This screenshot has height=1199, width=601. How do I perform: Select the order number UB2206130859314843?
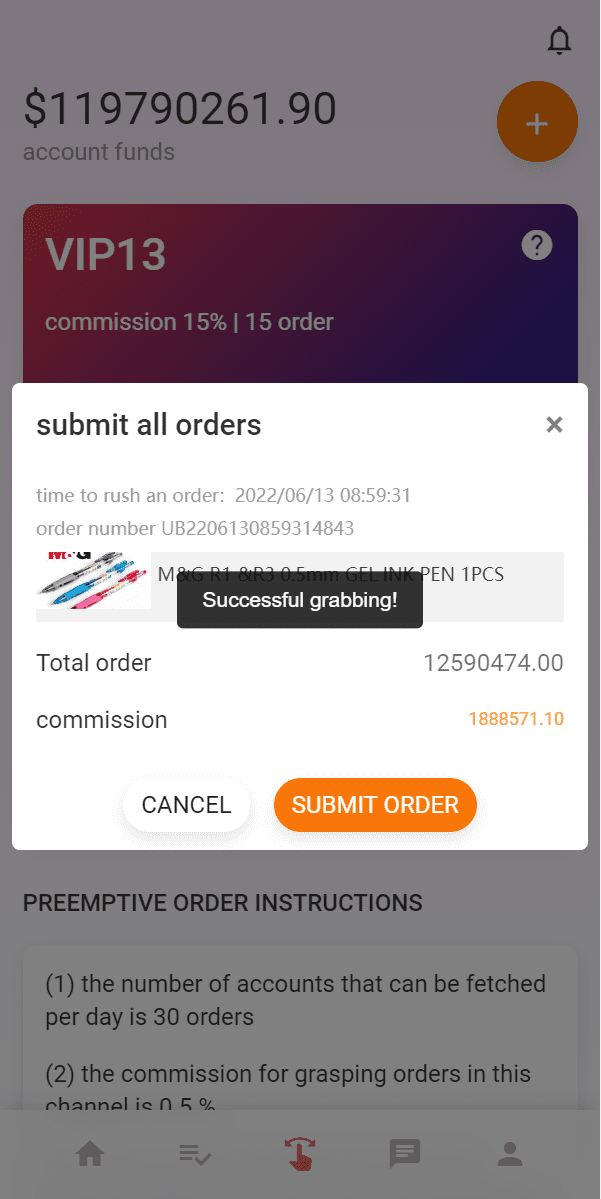point(195,528)
